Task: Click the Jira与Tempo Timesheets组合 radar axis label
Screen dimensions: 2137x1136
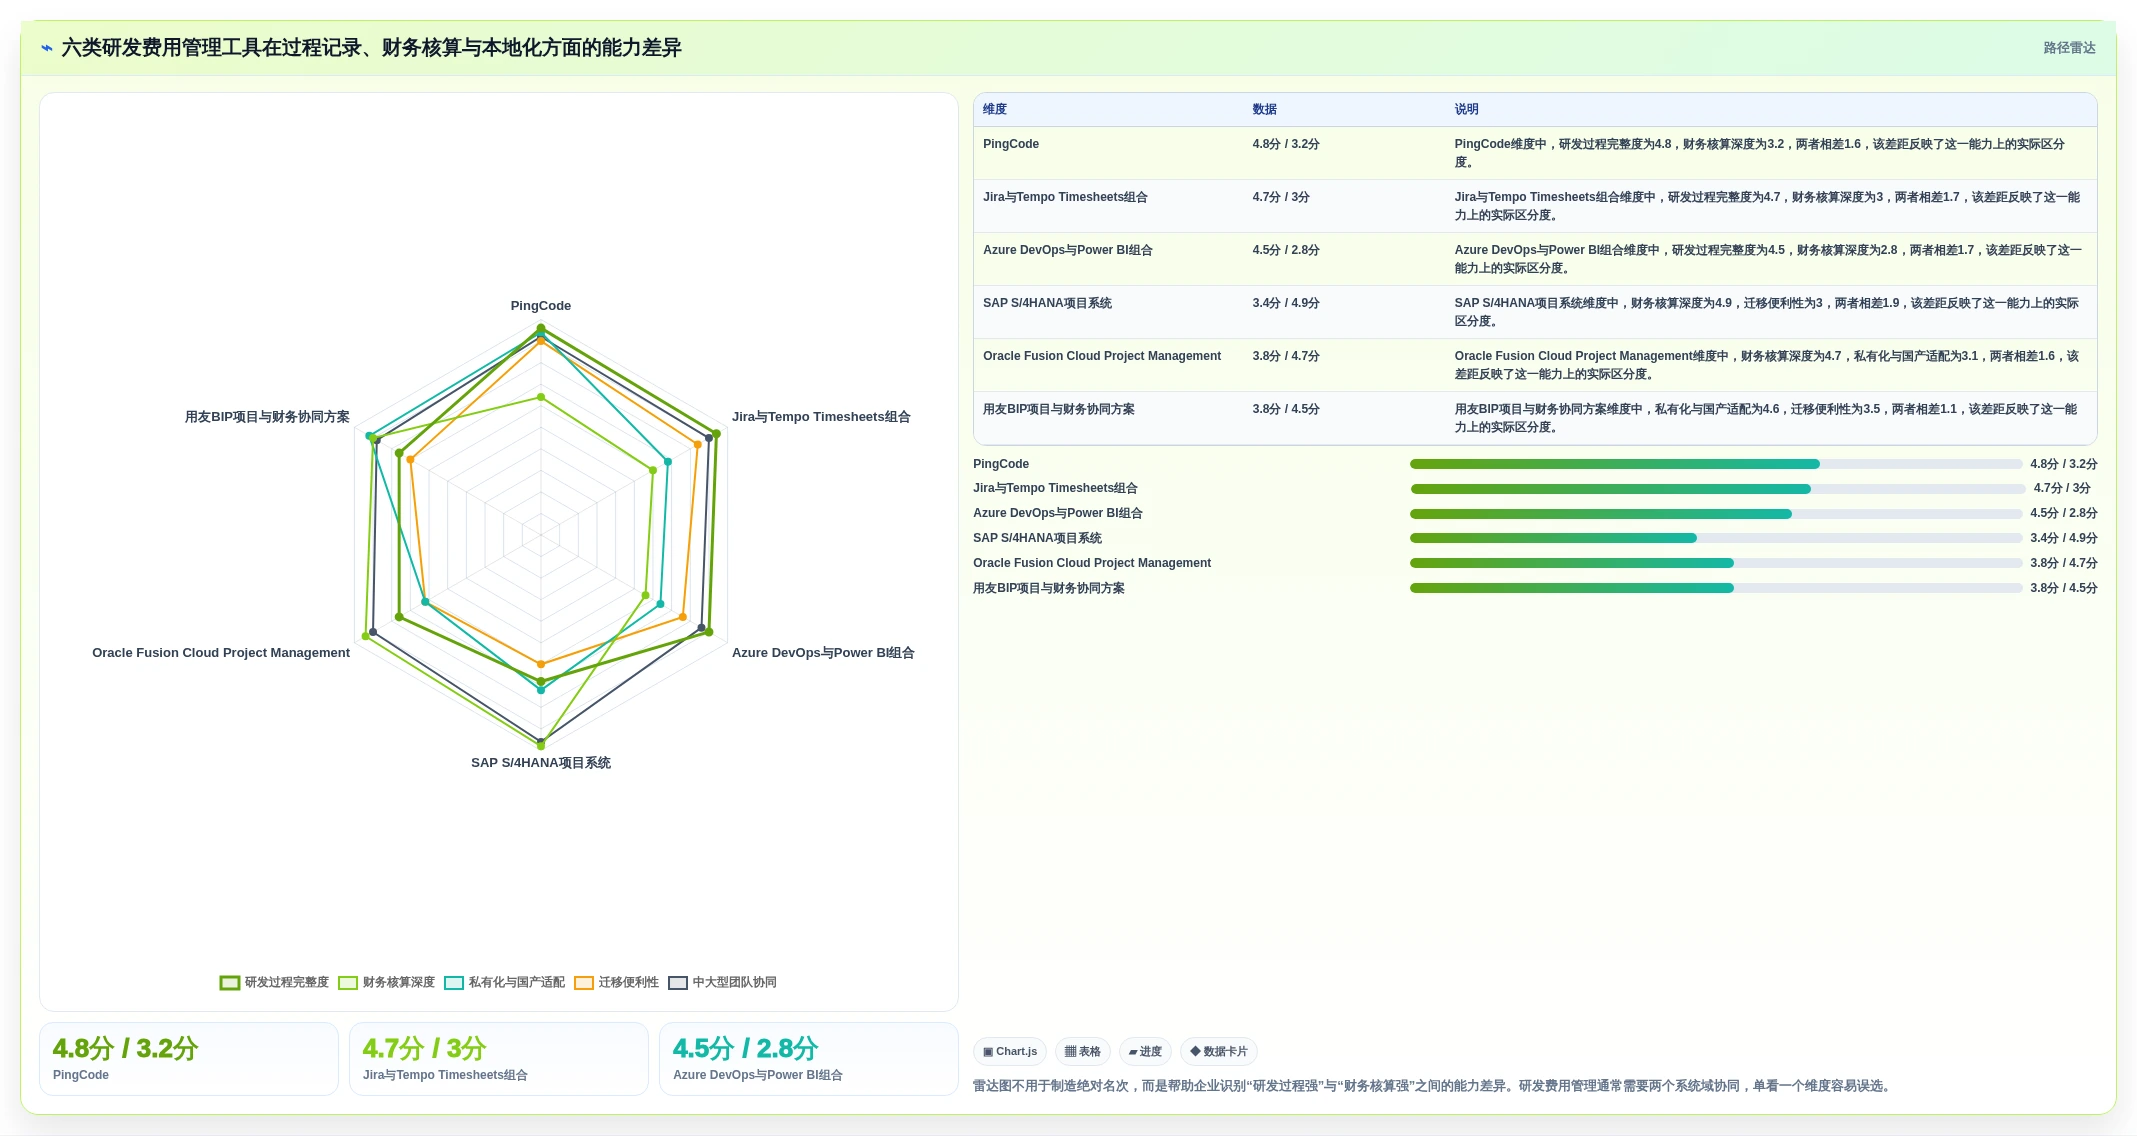Action: pos(821,418)
